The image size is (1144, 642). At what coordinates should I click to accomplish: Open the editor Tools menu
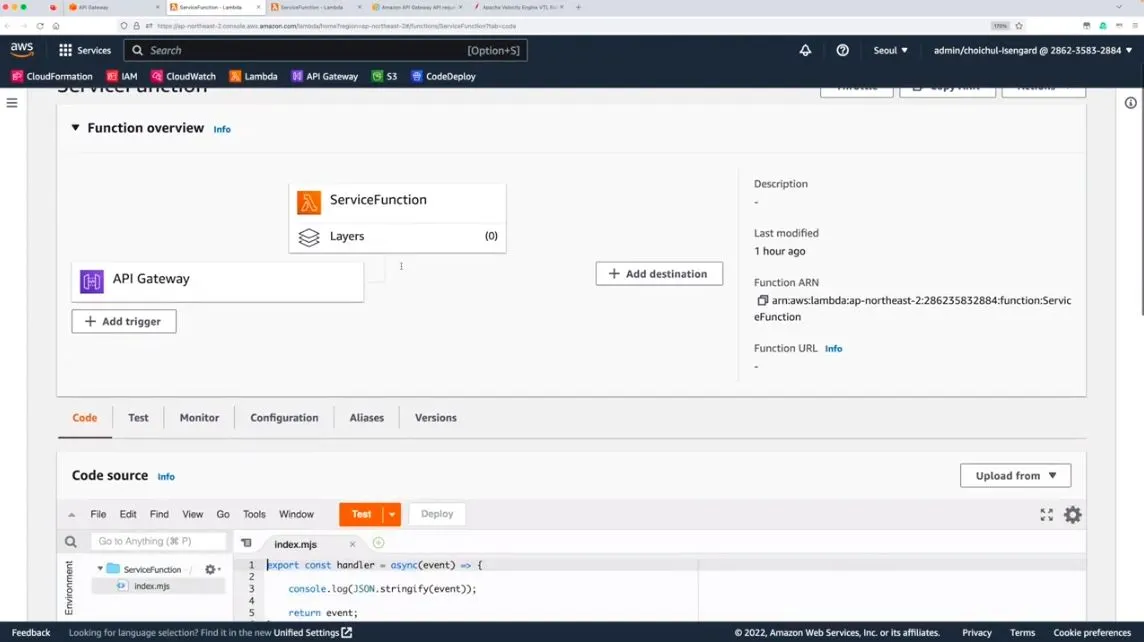[x=254, y=514]
